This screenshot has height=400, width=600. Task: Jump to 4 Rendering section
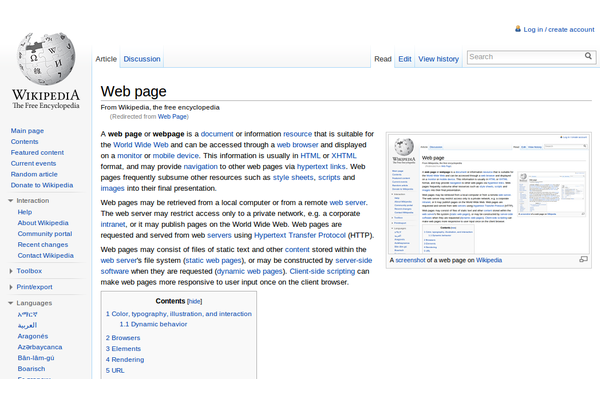coord(125,360)
